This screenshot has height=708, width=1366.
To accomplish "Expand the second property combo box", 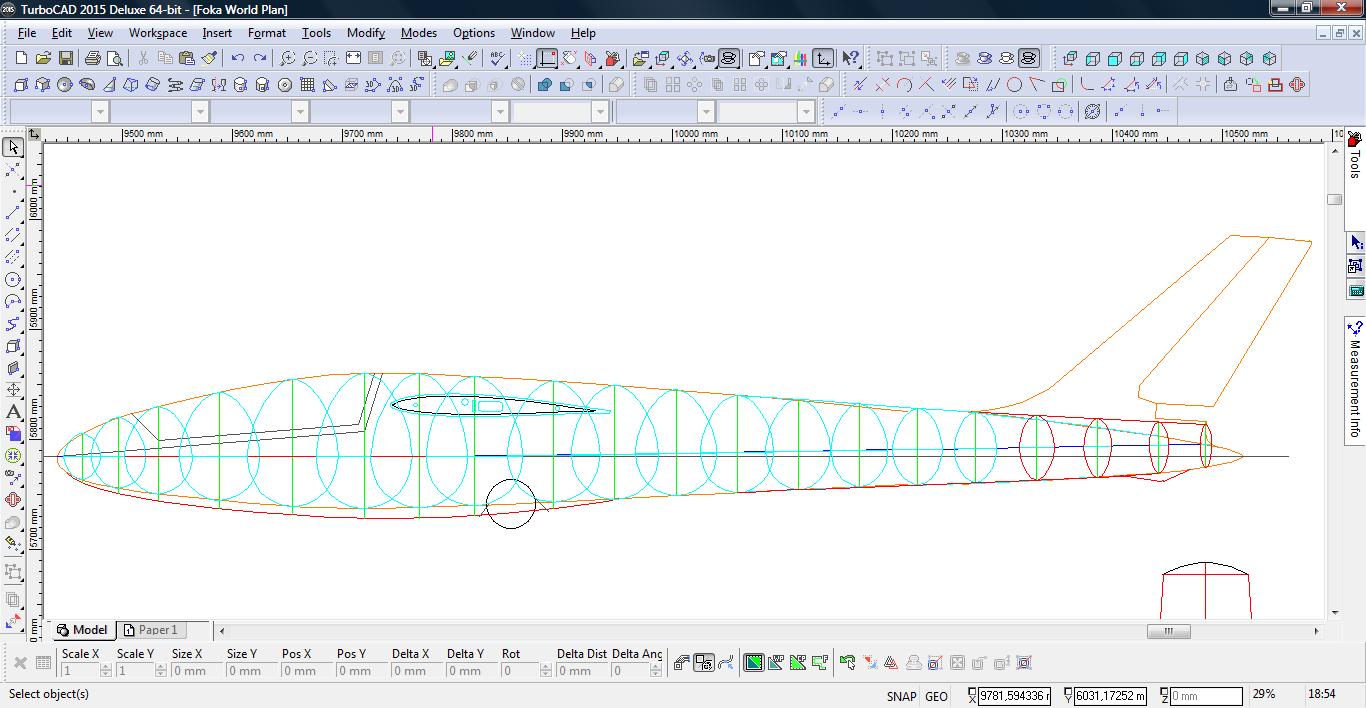I will pyautogui.click(x=200, y=111).
